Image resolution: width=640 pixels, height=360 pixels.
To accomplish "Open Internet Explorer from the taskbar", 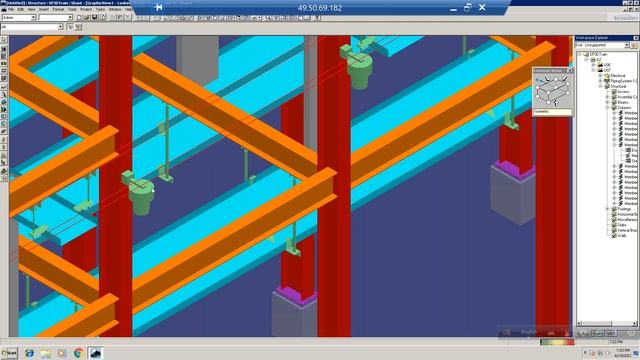I will tap(29, 353).
